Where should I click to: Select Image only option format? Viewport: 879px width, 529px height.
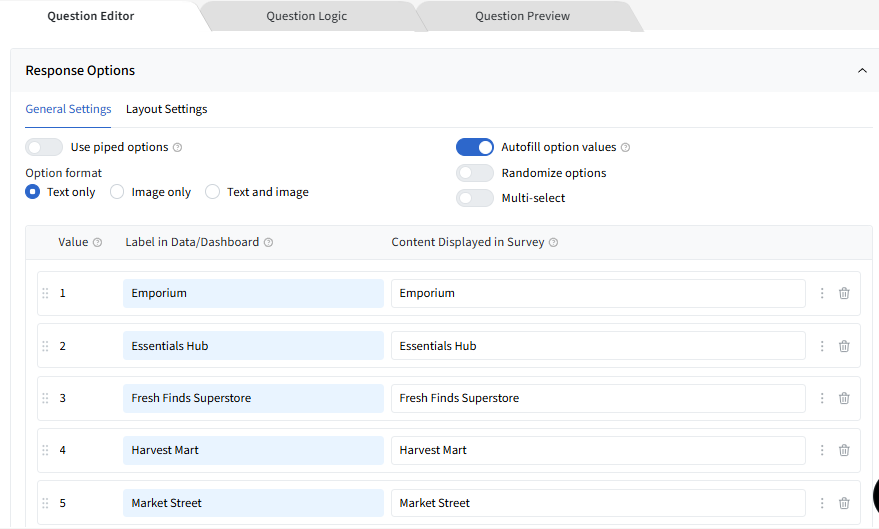117,192
